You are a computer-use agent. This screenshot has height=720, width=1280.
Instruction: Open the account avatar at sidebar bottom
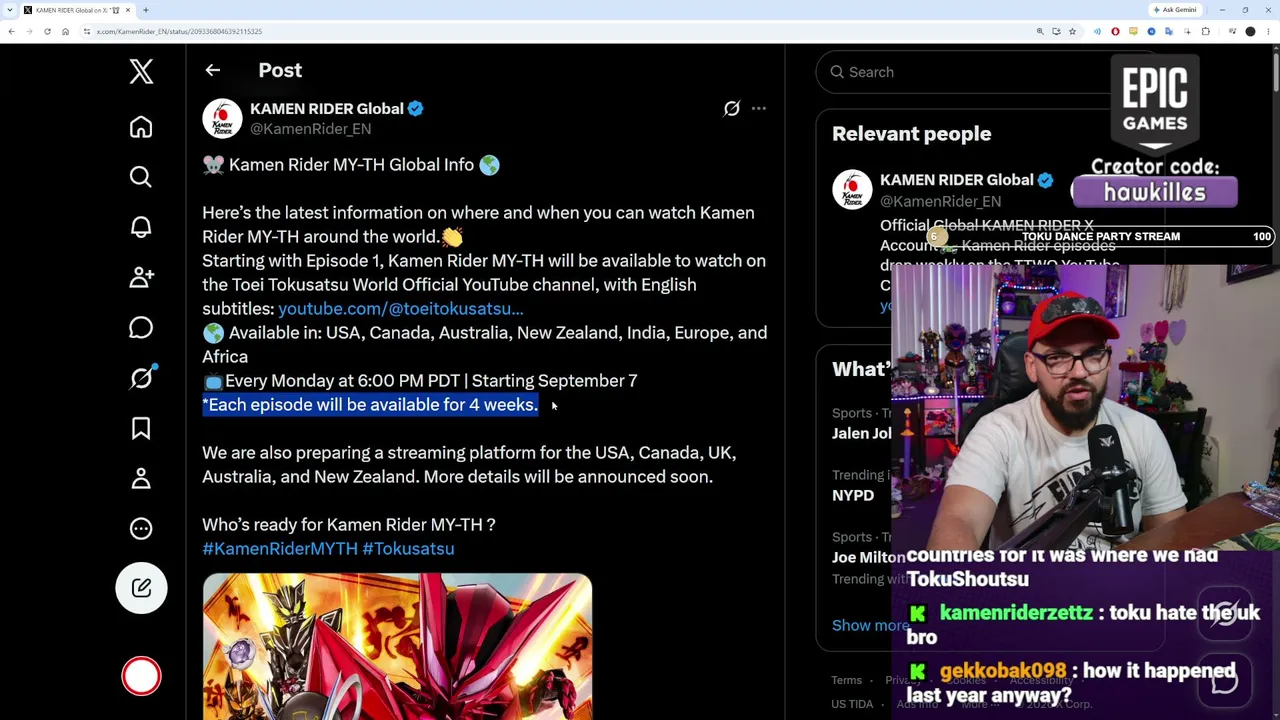coord(141,676)
